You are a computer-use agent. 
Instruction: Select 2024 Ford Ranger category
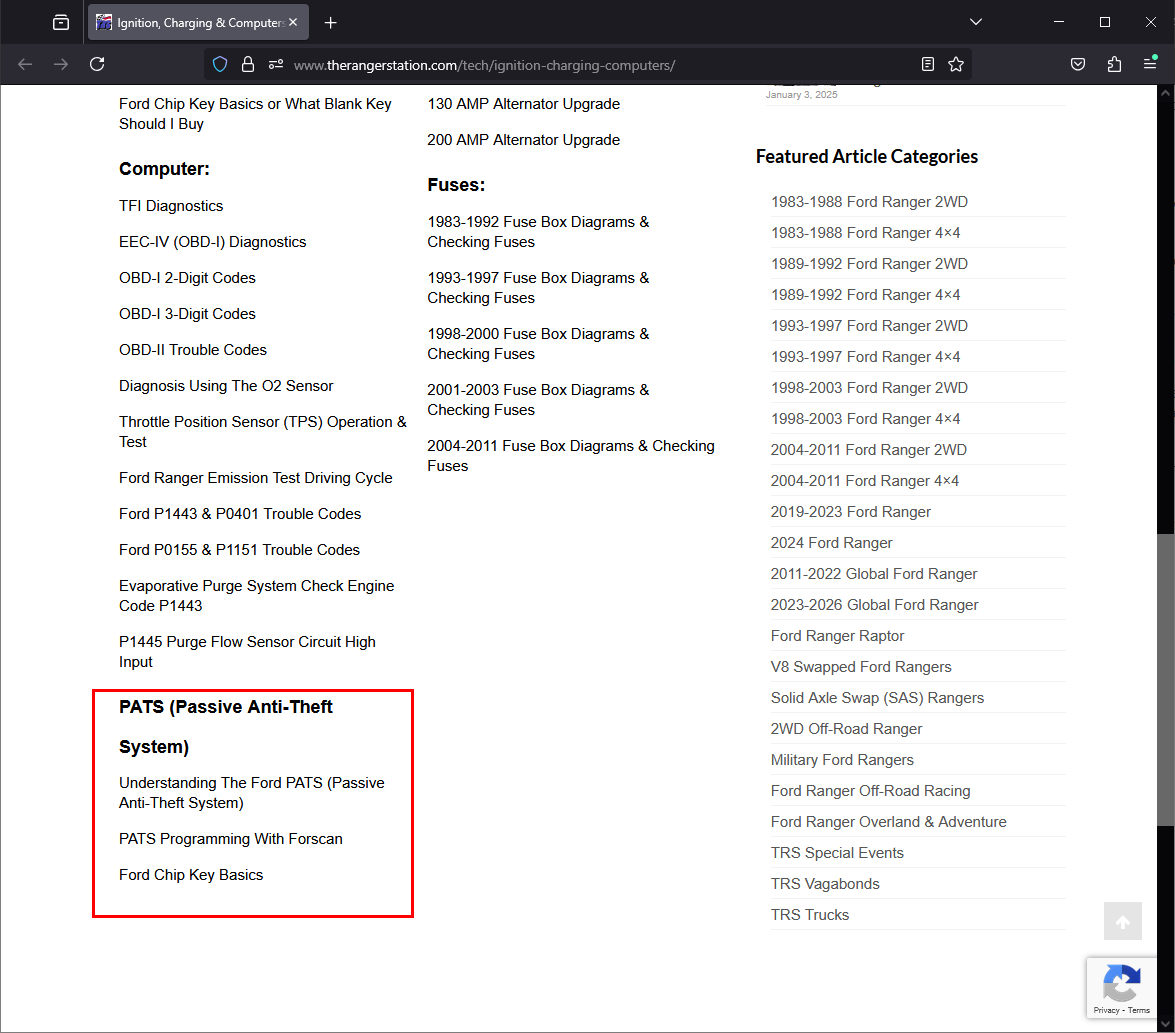pyautogui.click(x=832, y=542)
